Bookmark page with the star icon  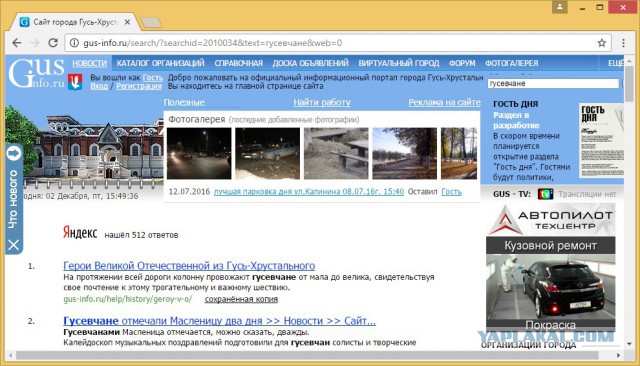click(602, 43)
